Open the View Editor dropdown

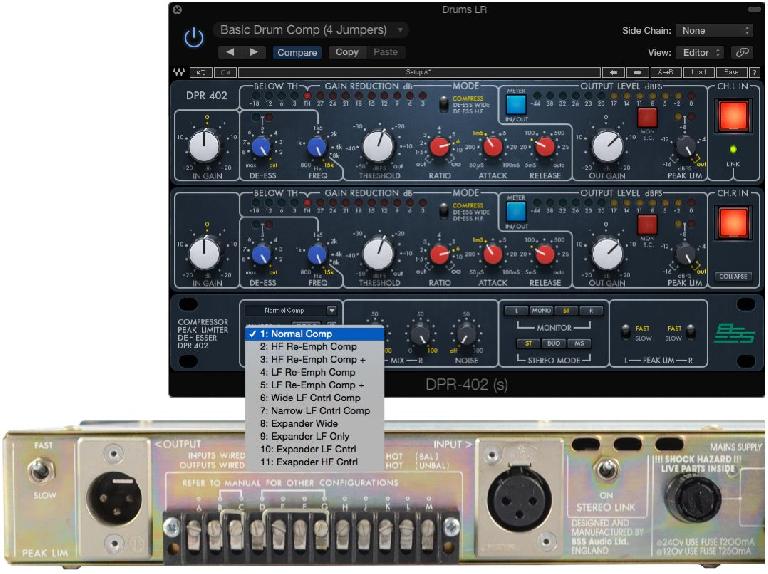pyautogui.click(x=699, y=52)
